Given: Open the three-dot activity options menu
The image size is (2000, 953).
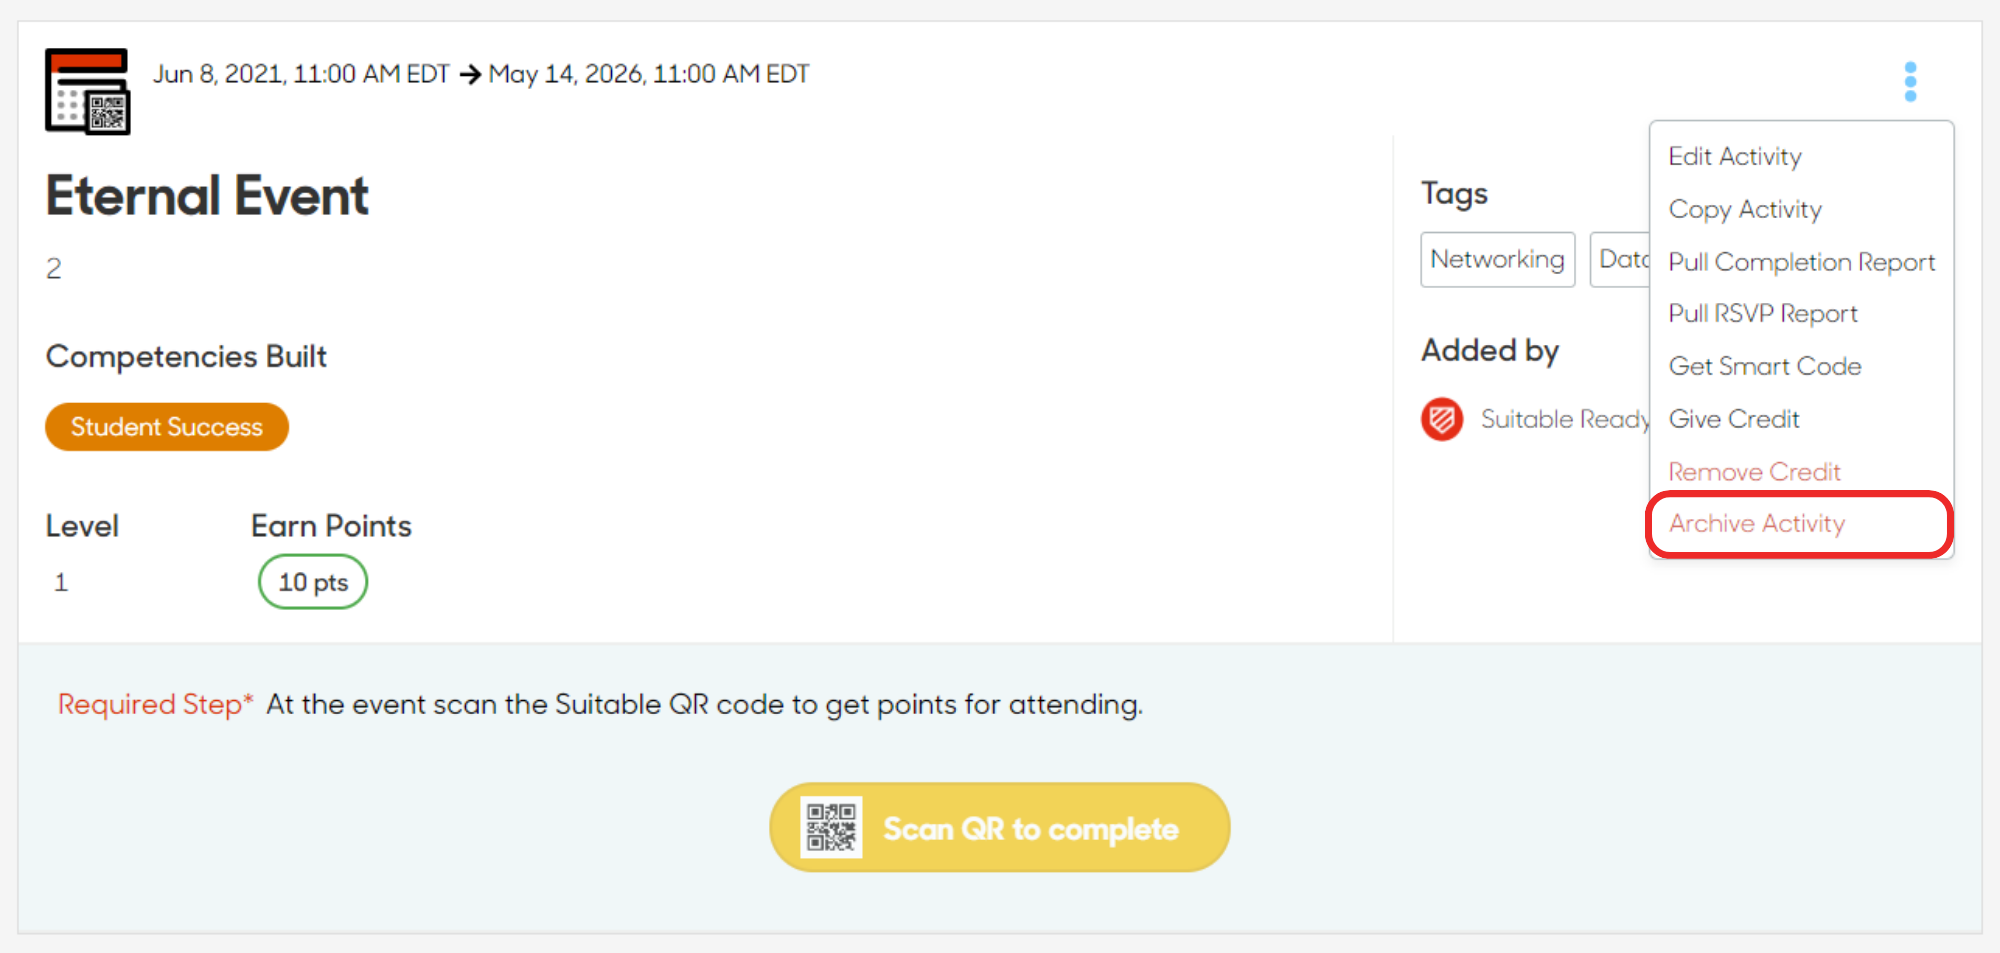Looking at the screenshot, I should (x=1910, y=82).
